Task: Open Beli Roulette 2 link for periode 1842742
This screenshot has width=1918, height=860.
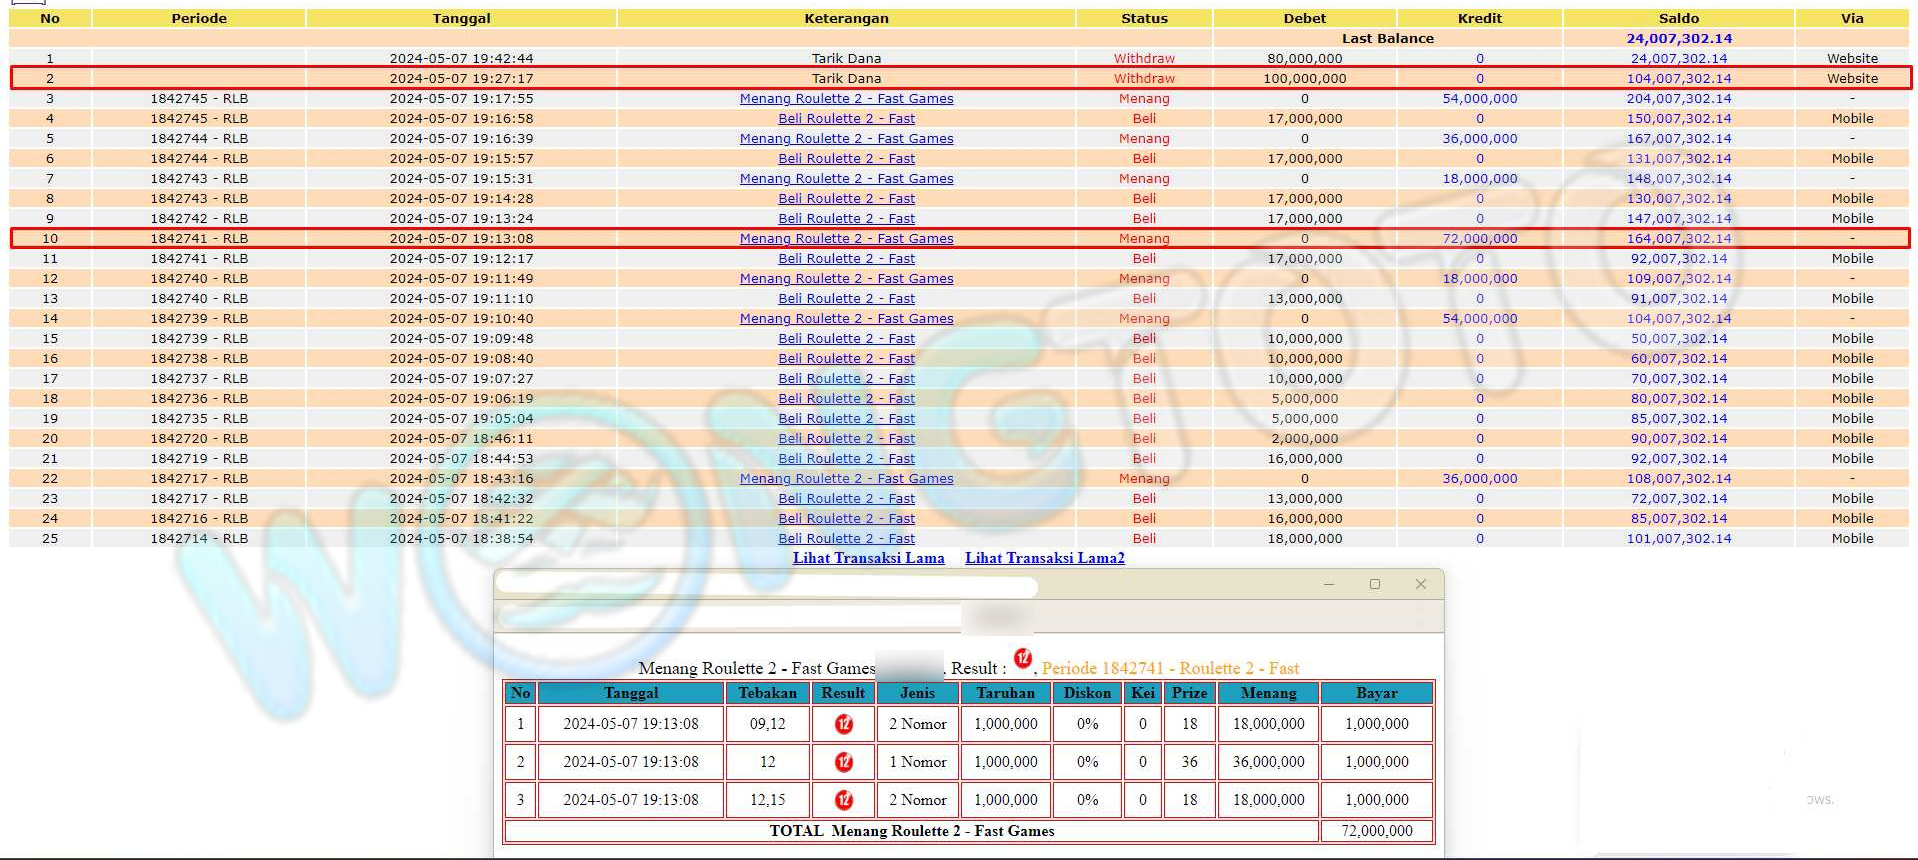Action: 846,218
